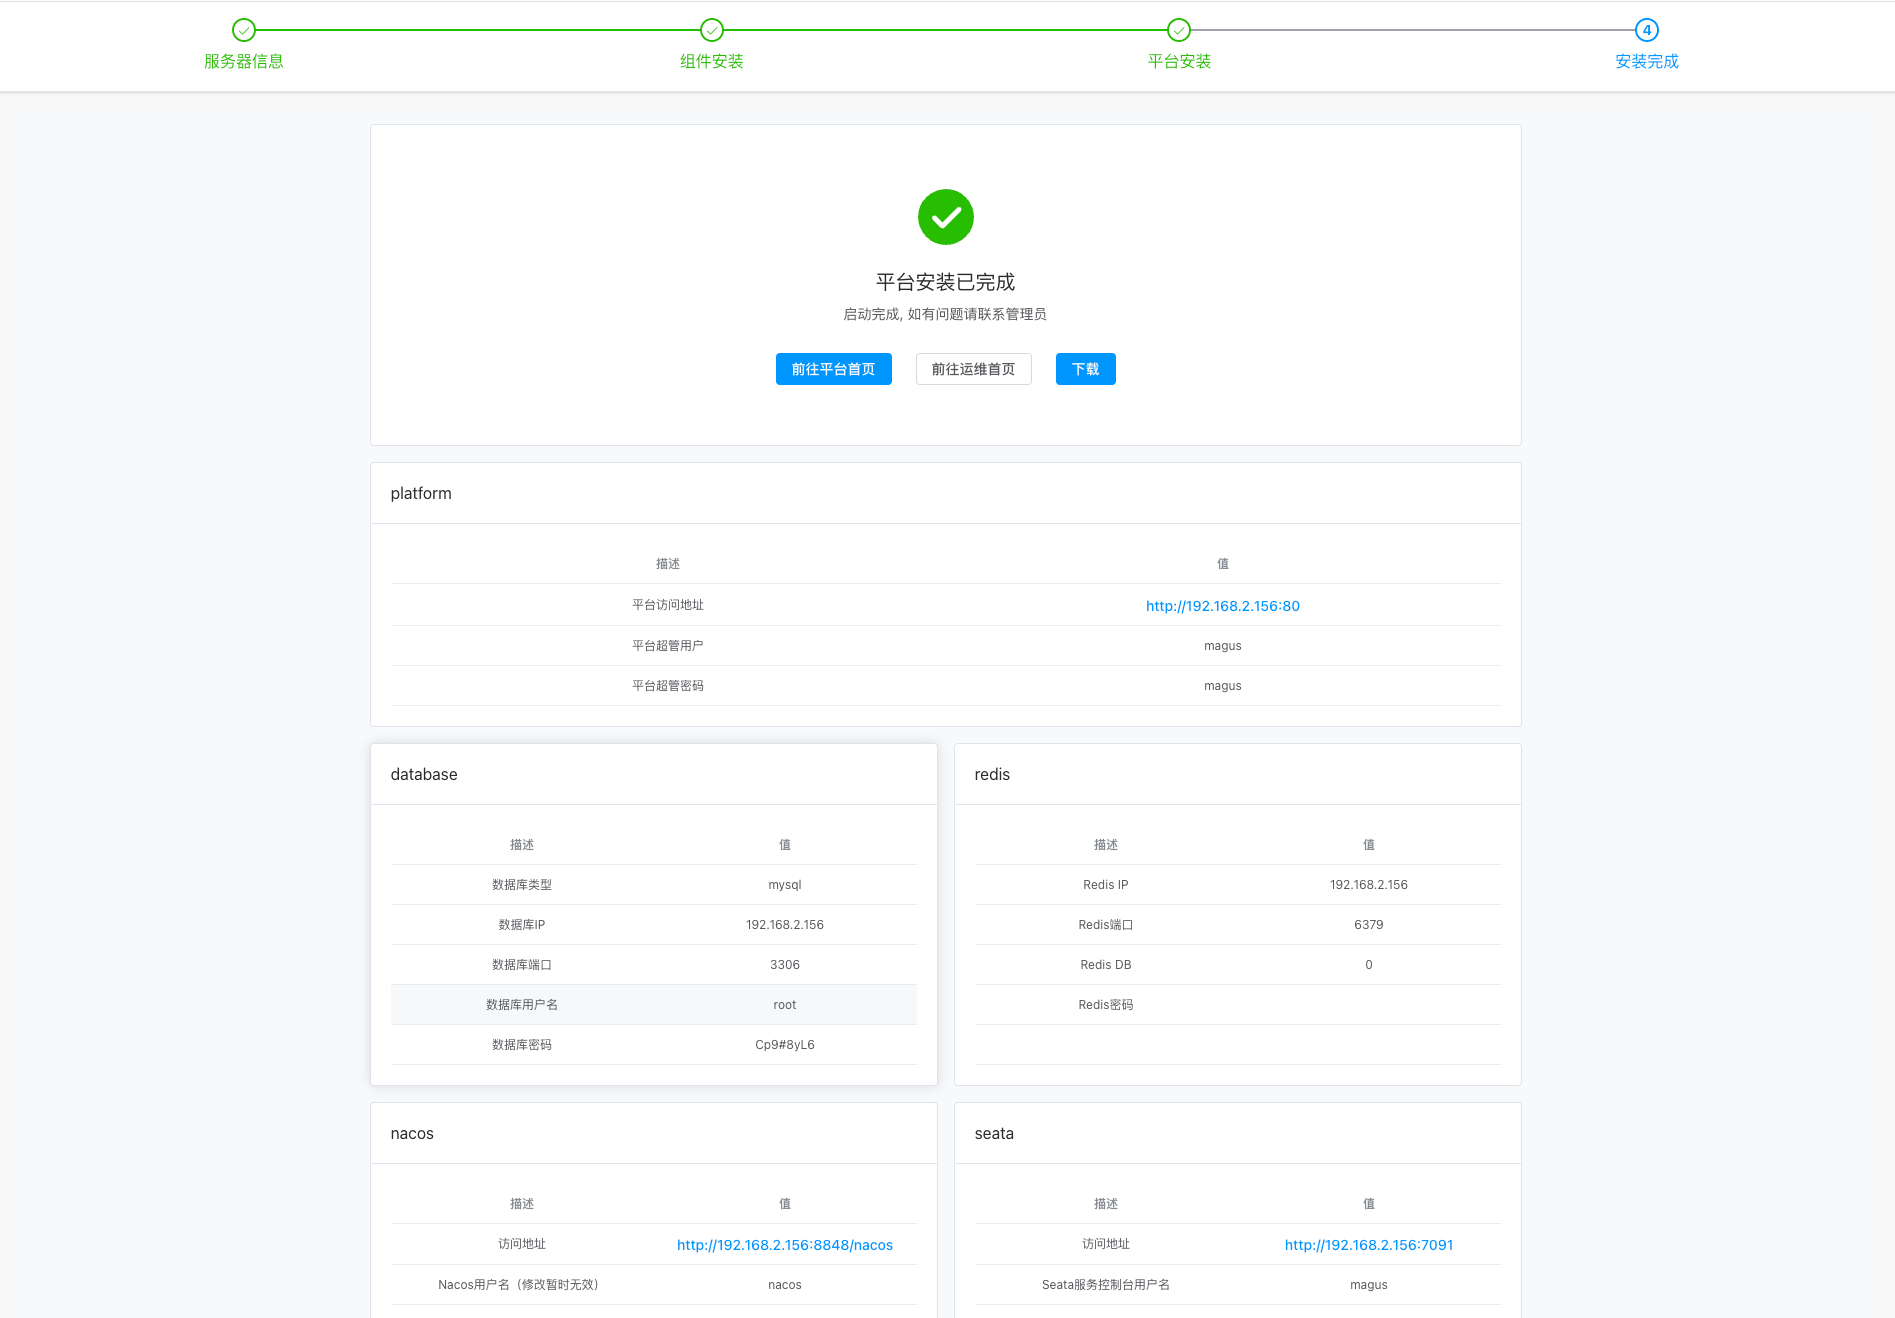Click the 平台超管用户 row in platform table
Viewport: 1895px width, 1318px height.
pos(945,646)
